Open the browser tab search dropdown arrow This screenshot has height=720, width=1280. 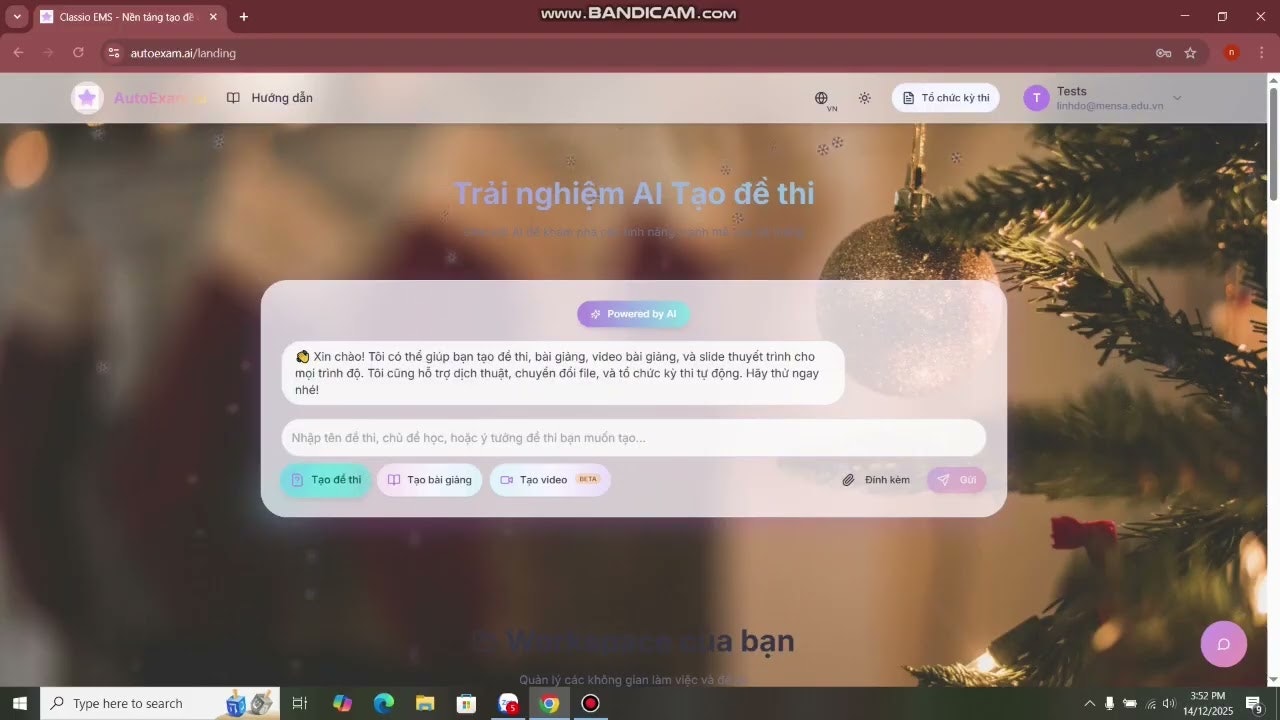[x=16, y=16]
